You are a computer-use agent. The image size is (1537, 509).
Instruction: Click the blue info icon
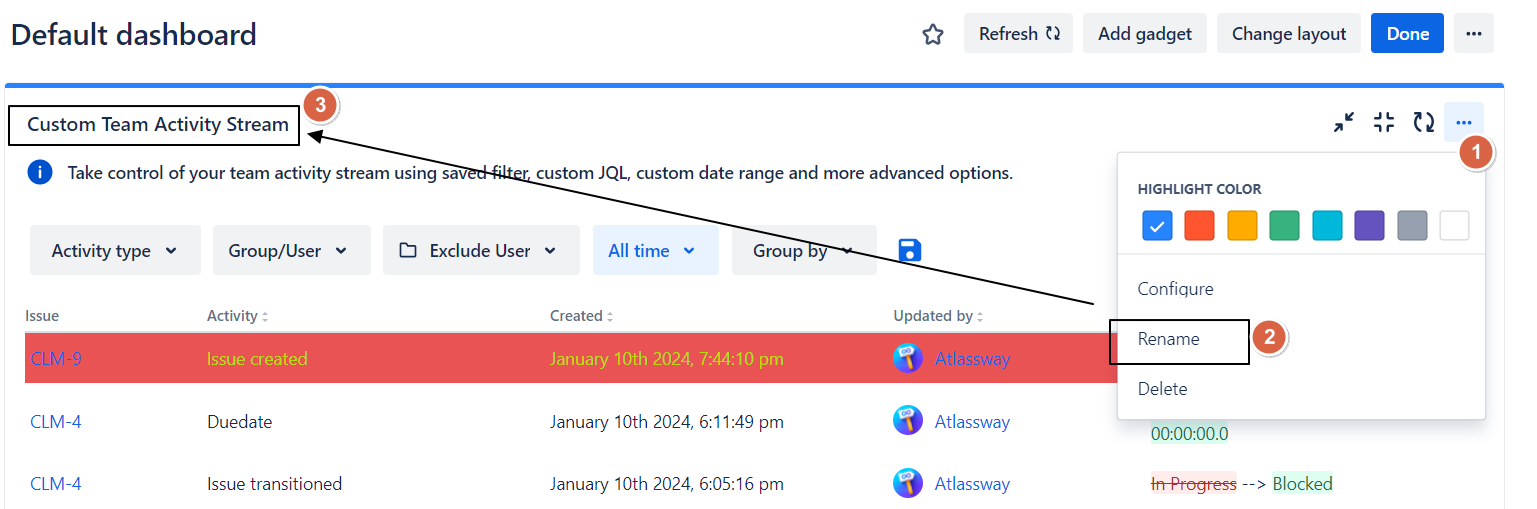[40, 173]
